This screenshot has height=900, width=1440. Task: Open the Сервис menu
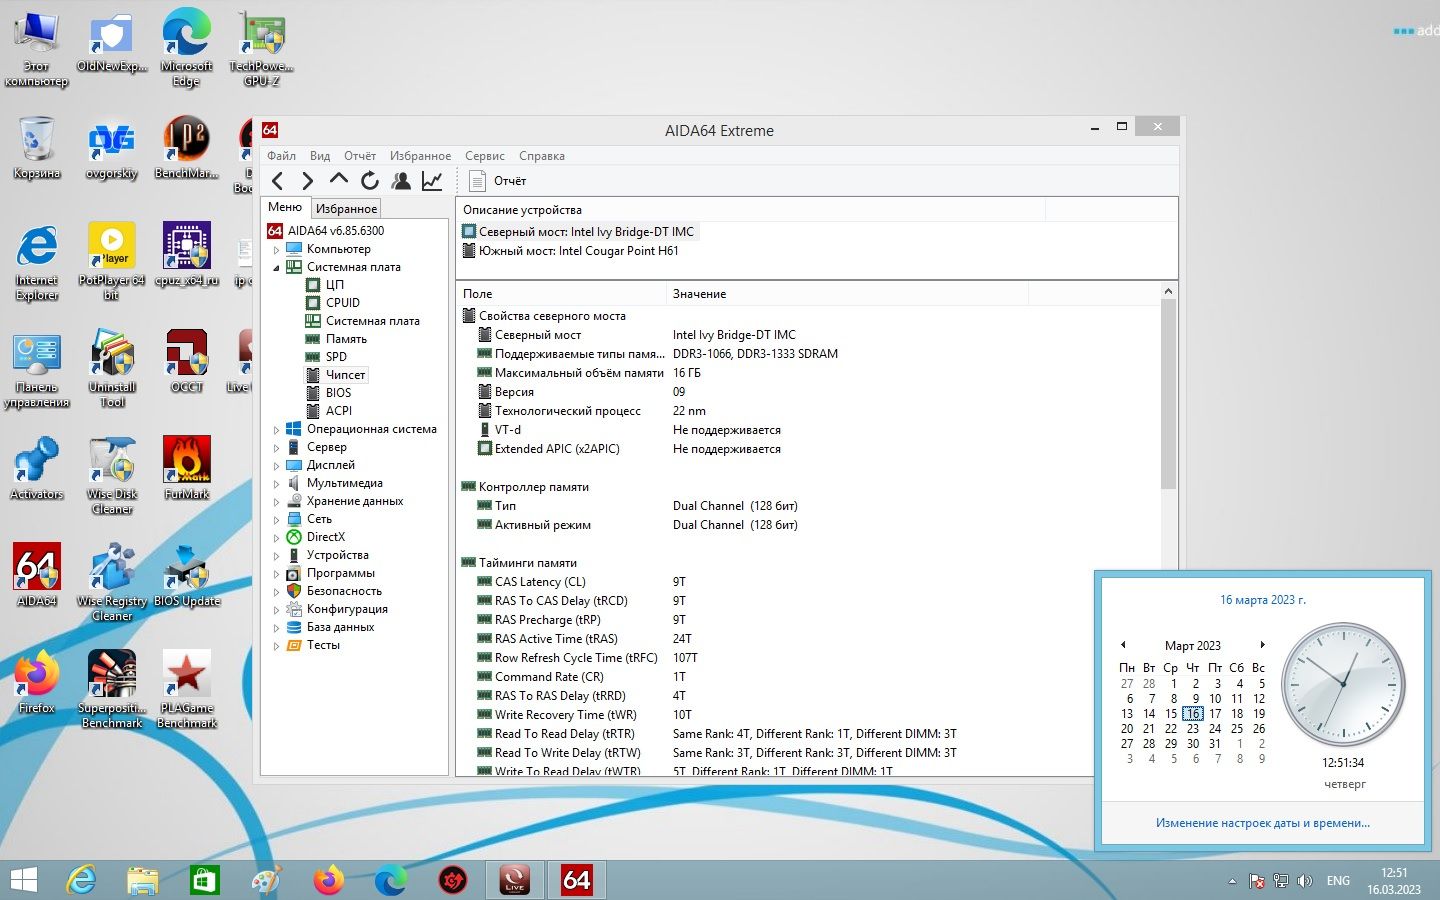point(484,156)
